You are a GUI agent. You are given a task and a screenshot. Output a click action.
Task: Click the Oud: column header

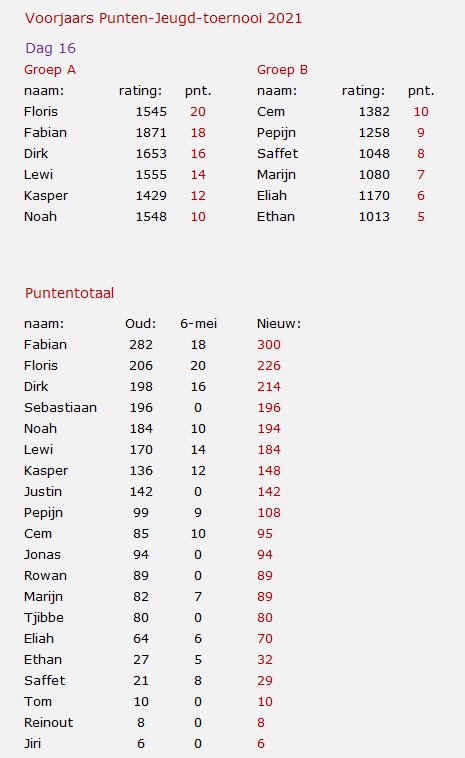point(140,323)
